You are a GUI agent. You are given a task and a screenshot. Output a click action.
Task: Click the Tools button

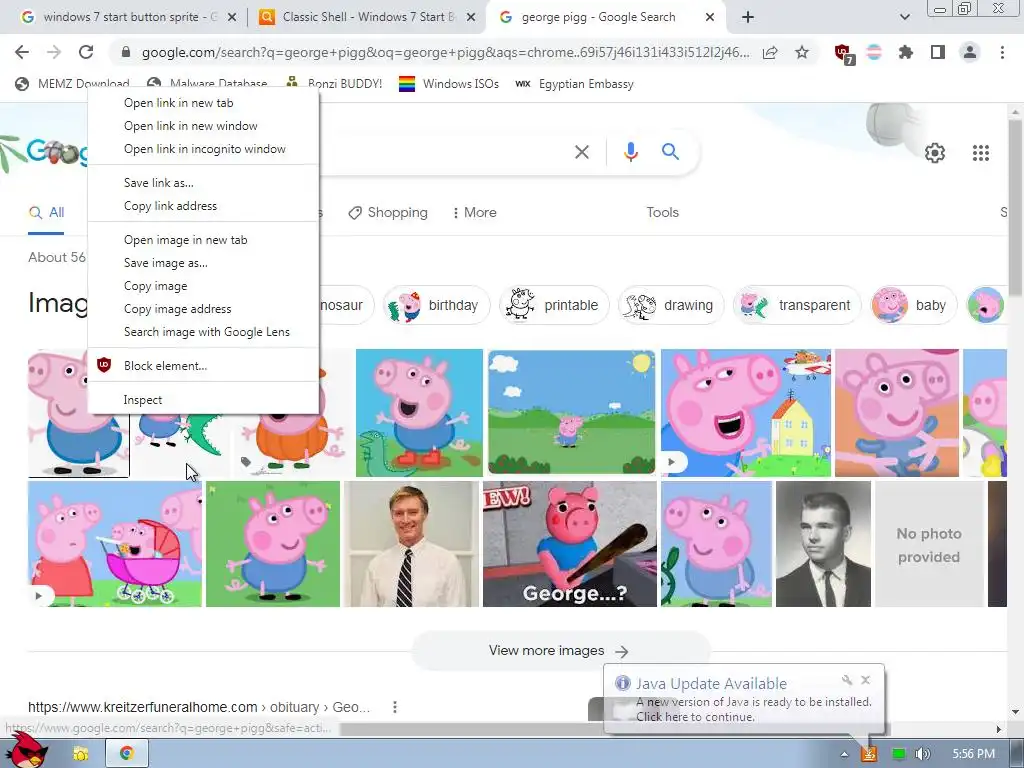662,212
